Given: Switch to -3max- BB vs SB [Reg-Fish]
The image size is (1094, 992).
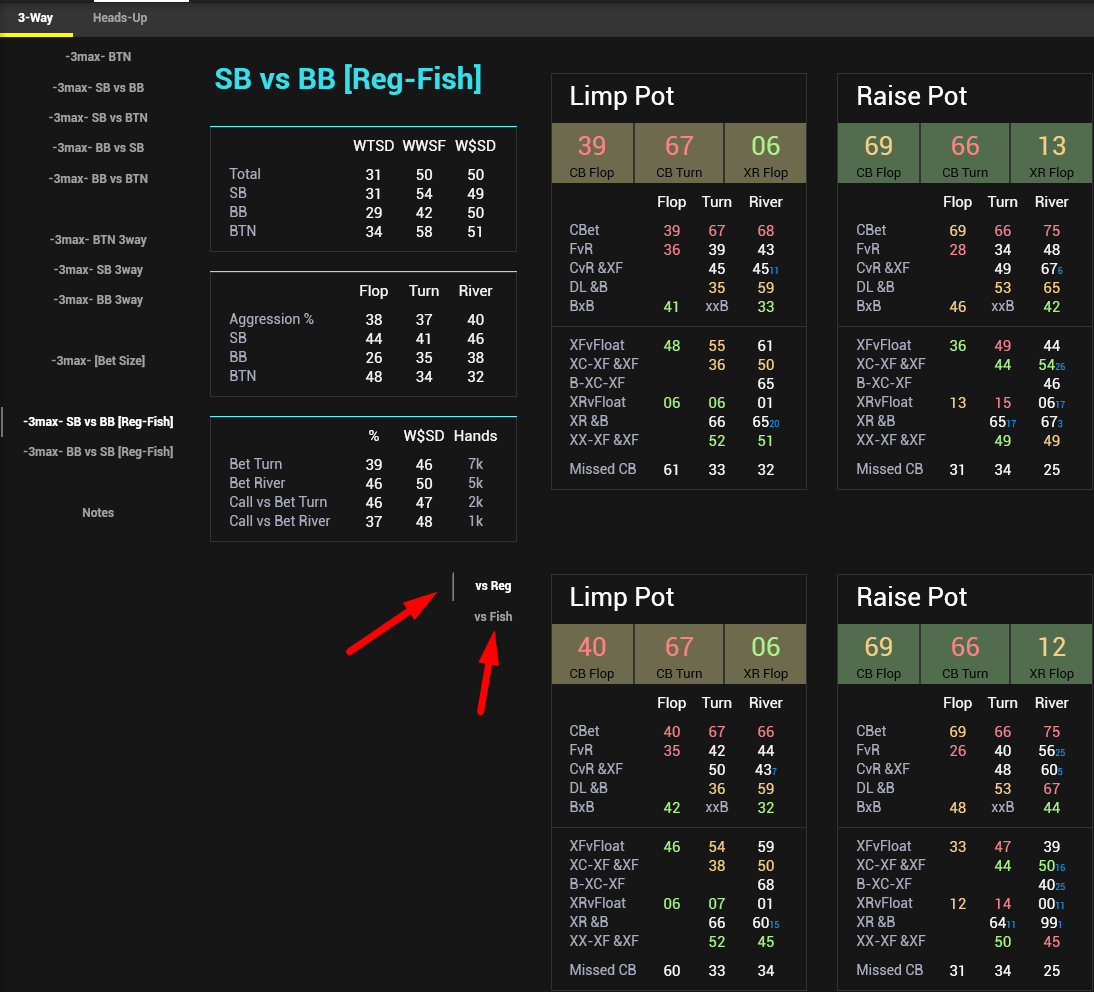Looking at the screenshot, I should pyautogui.click(x=98, y=452).
